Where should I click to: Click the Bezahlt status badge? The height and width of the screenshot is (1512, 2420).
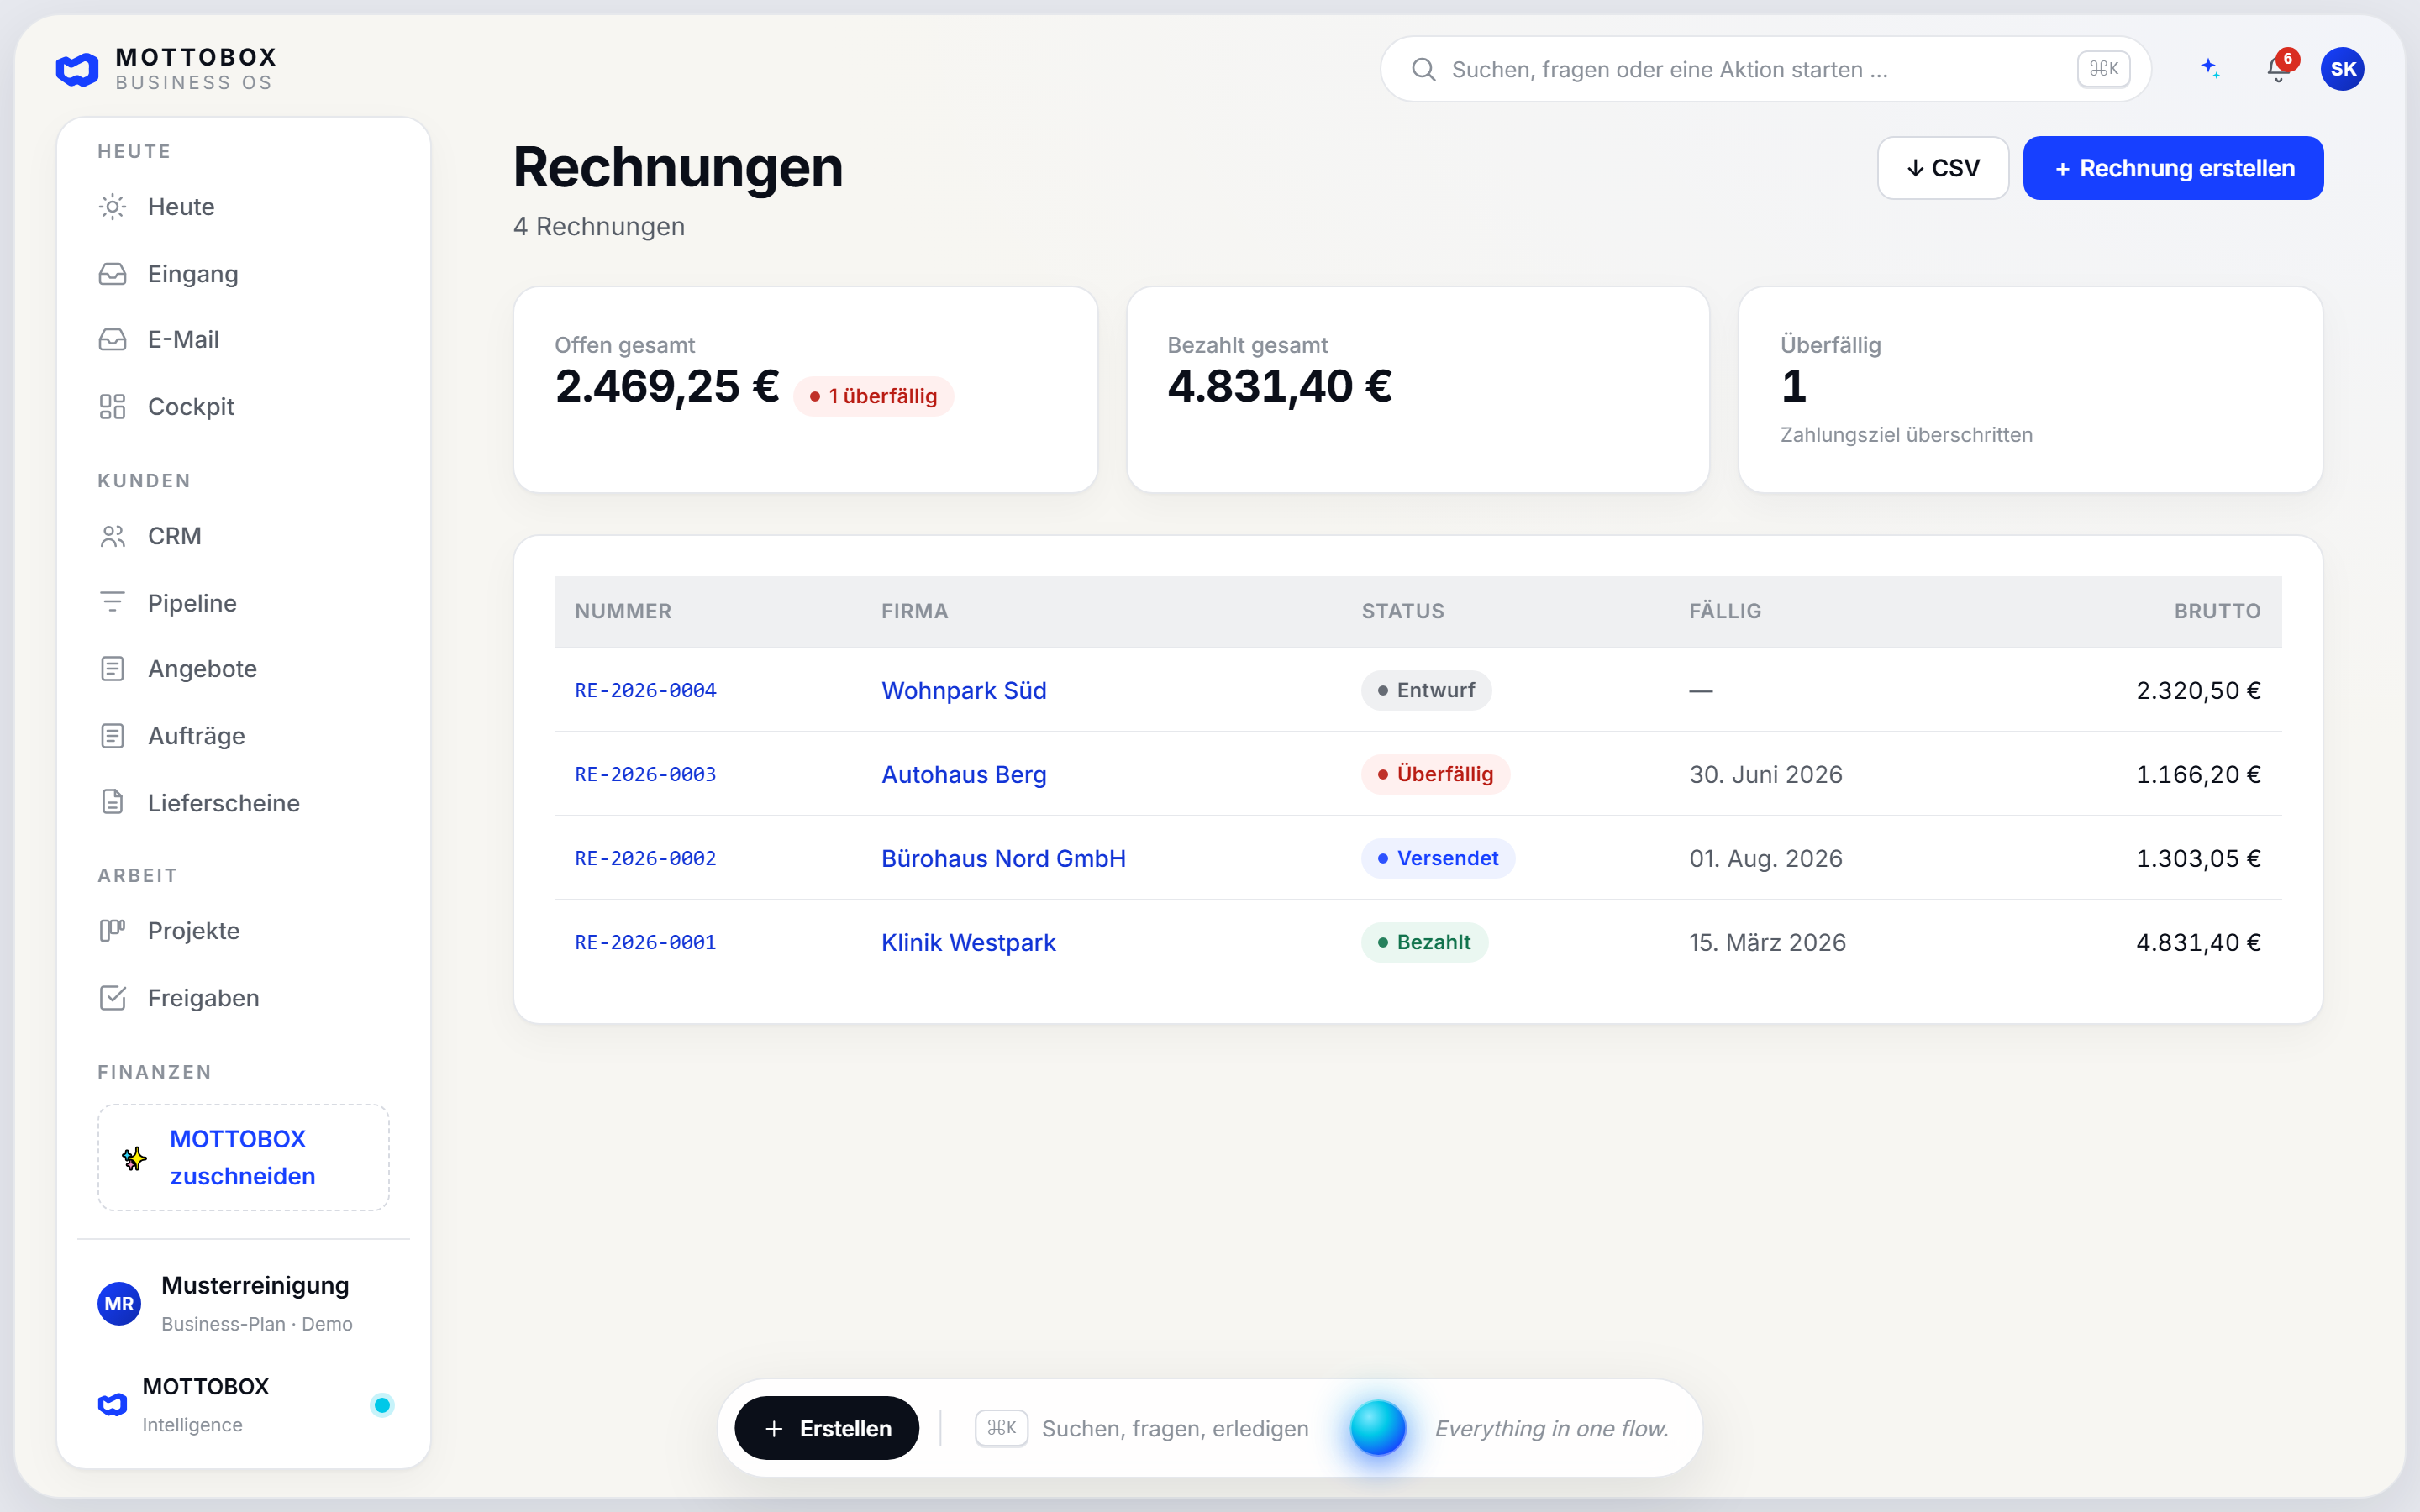[1424, 942]
